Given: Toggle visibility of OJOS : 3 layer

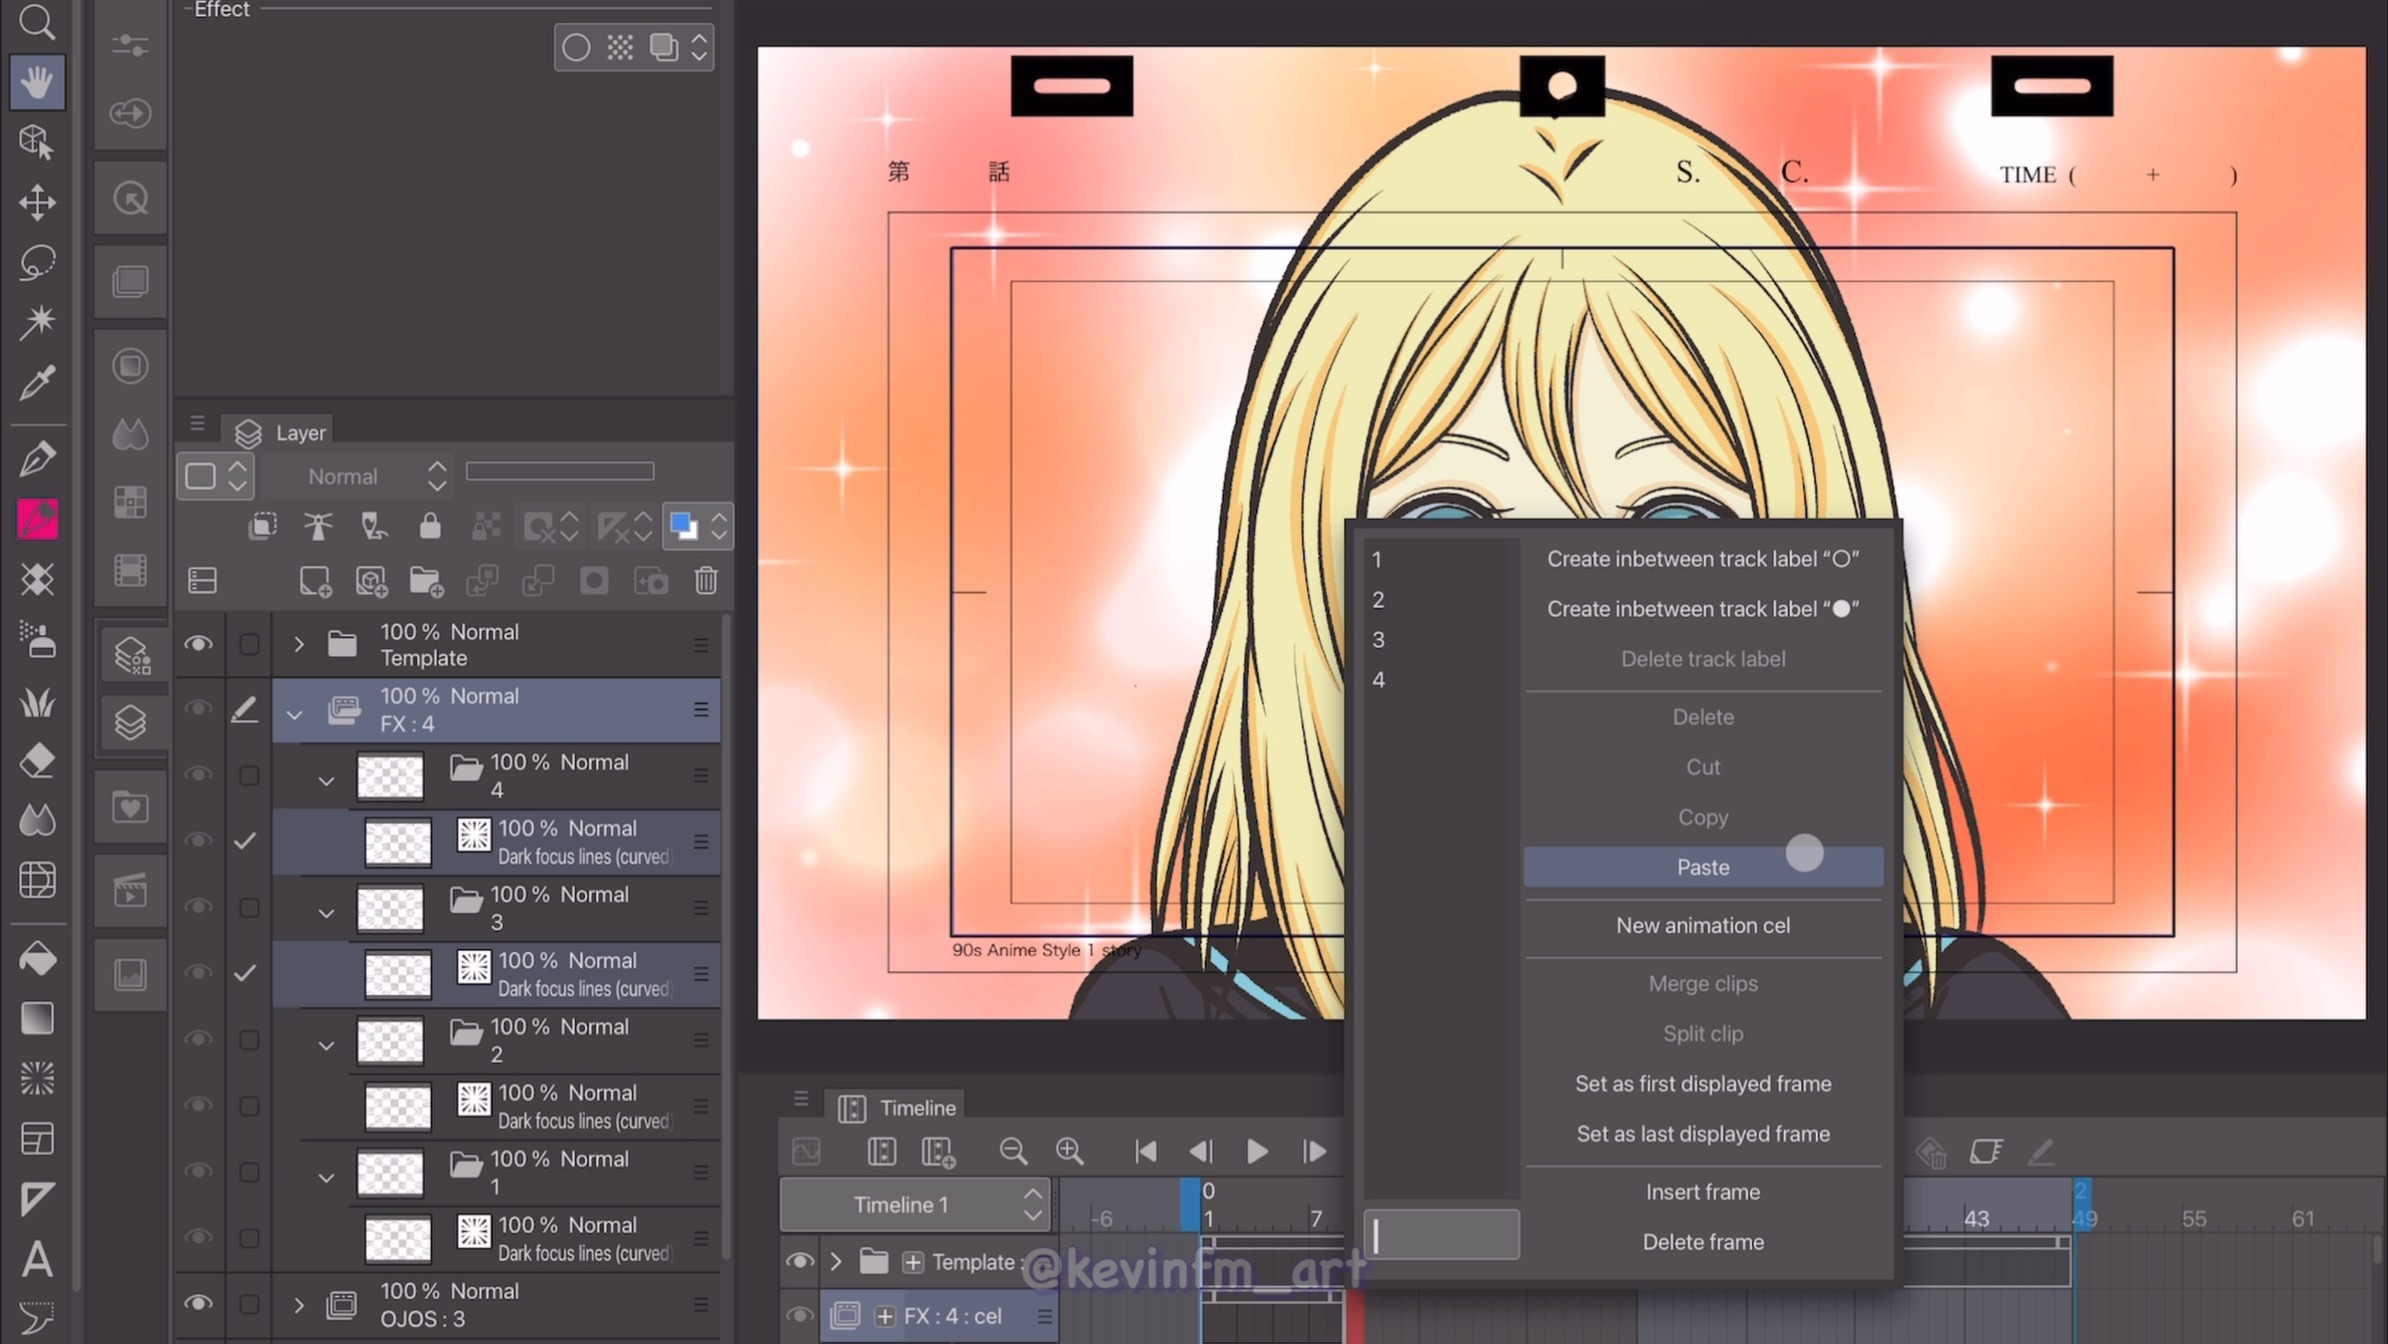Looking at the screenshot, I should coord(198,1304).
